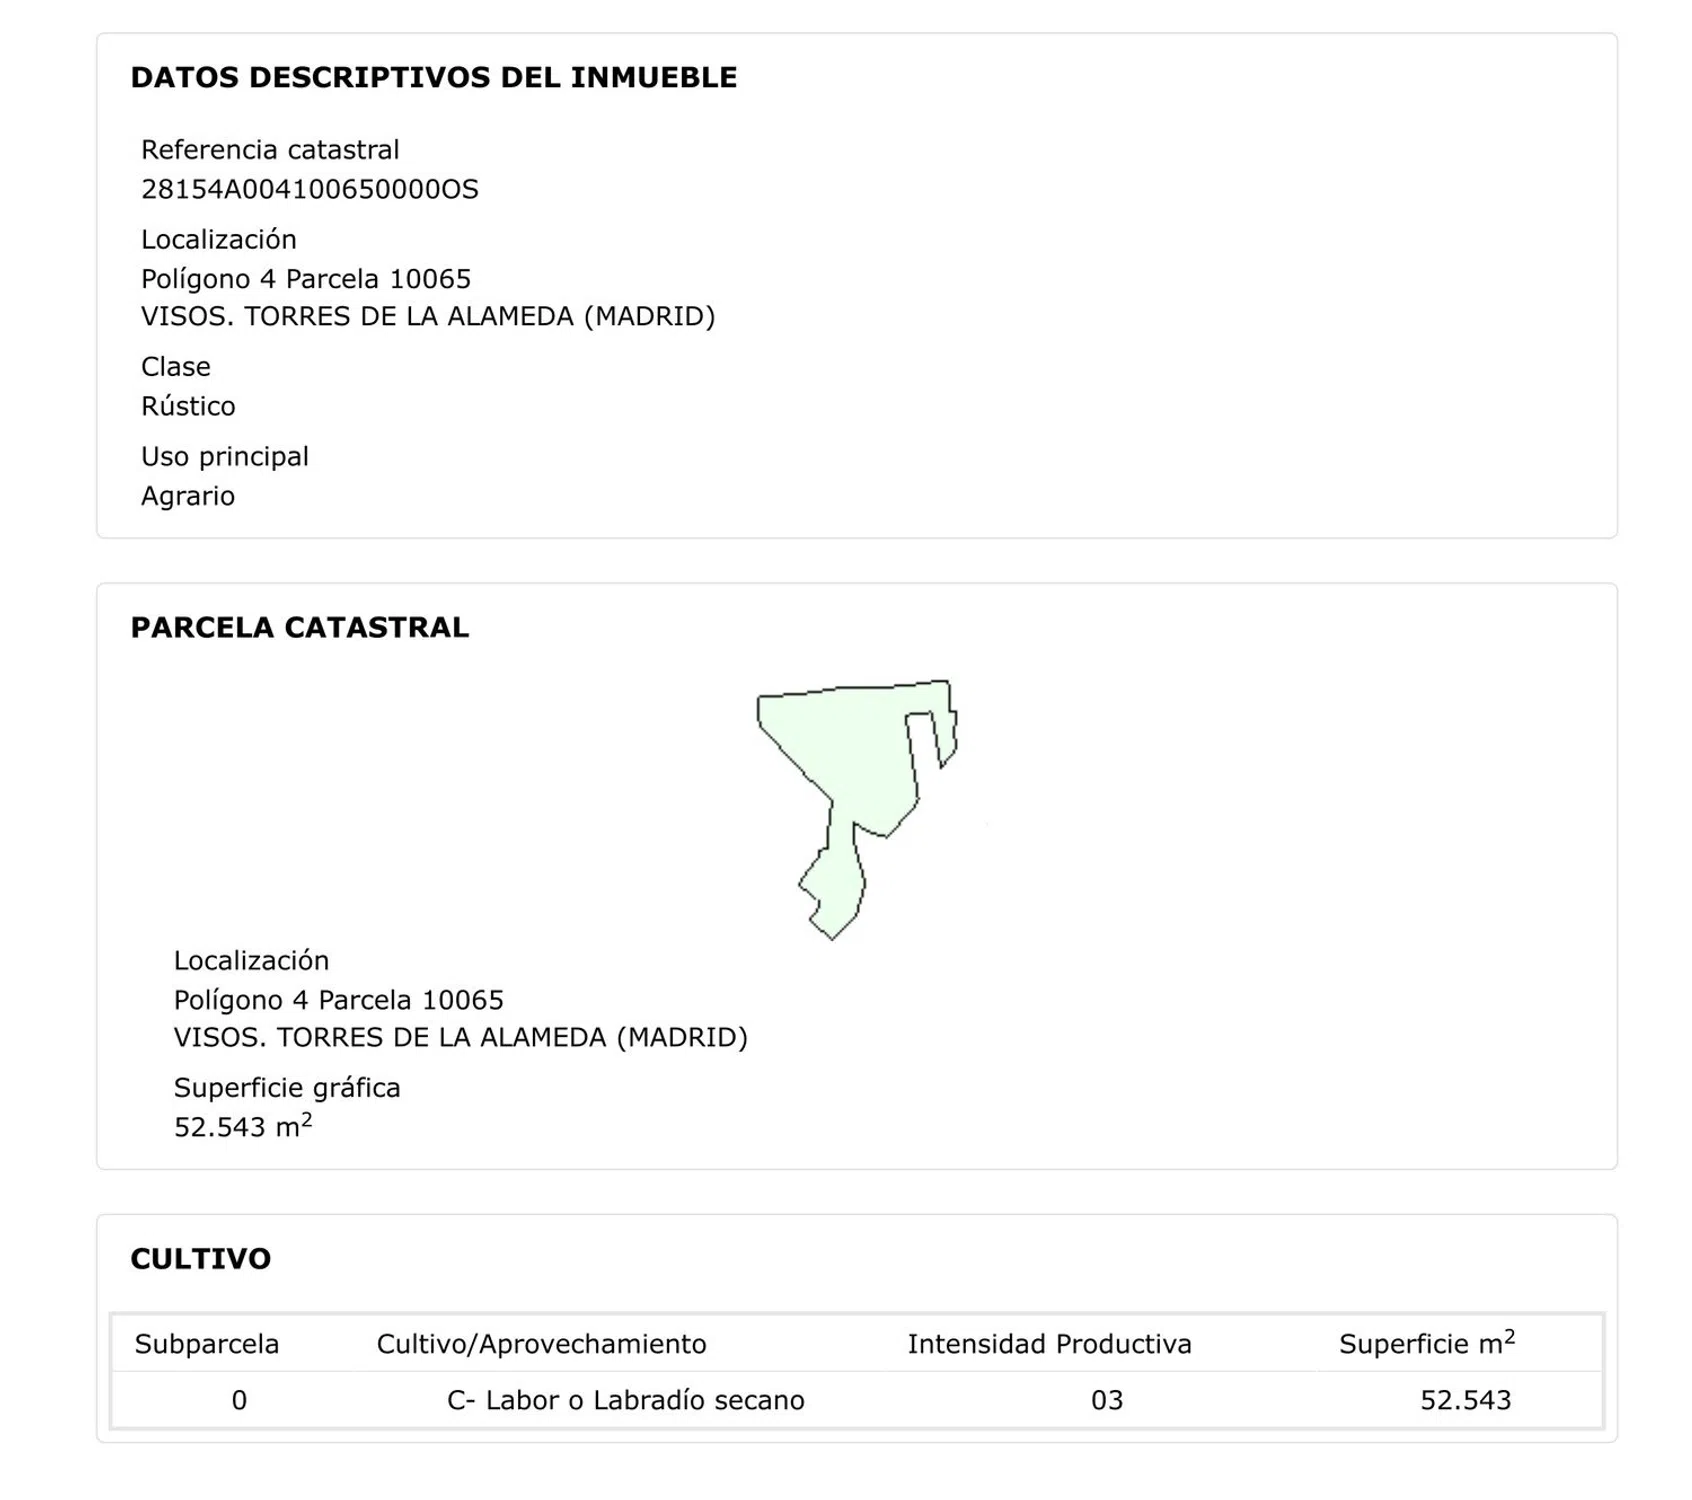Image resolution: width=1692 pixels, height=1500 pixels.
Task: Click the cadastral reference number 28154A004100650000OS
Action: [309, 189]
